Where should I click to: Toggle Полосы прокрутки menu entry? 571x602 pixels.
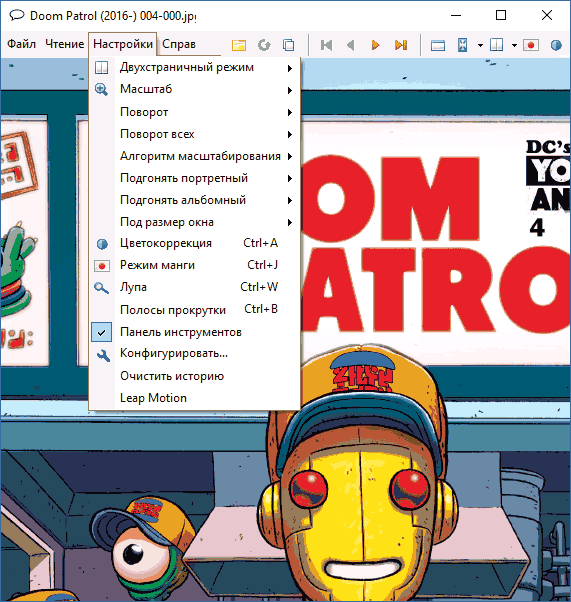click(x=195, y=309)
